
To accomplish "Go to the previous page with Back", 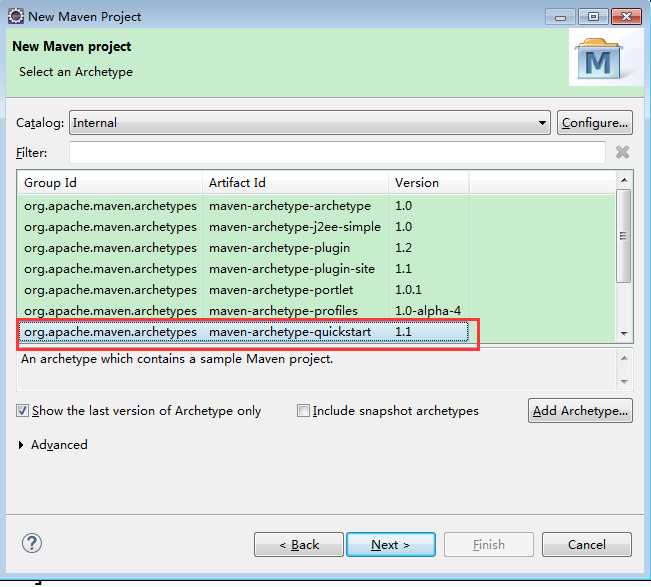I will tap(299, 545).
